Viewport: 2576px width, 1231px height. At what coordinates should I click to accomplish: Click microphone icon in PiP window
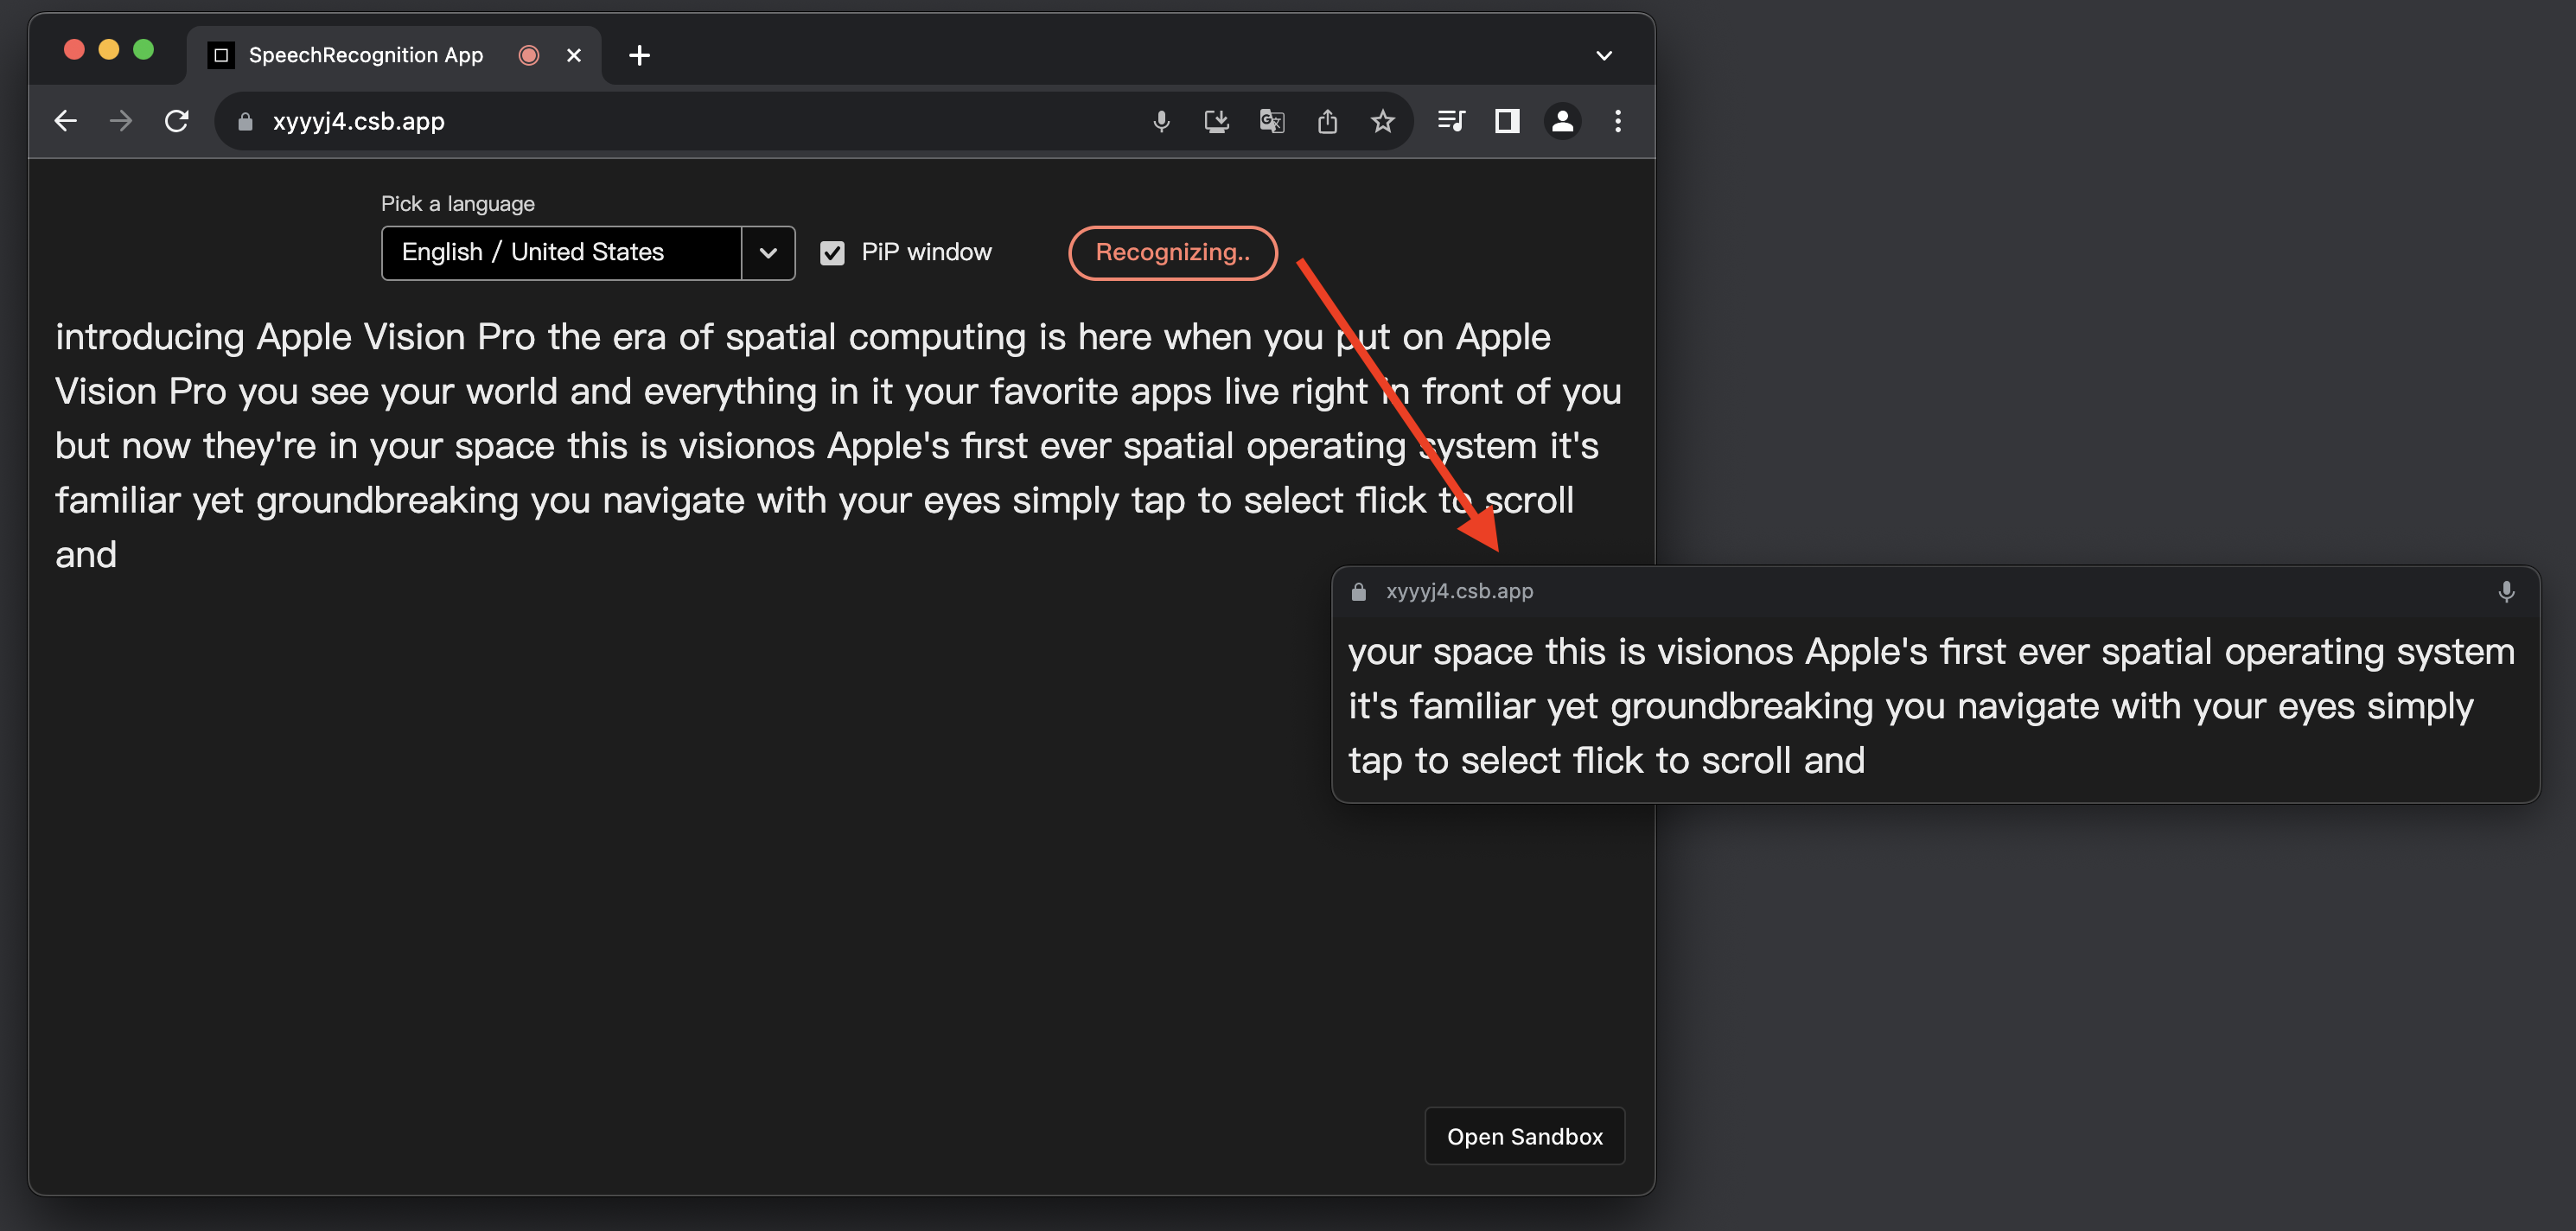coord(2505,591)
